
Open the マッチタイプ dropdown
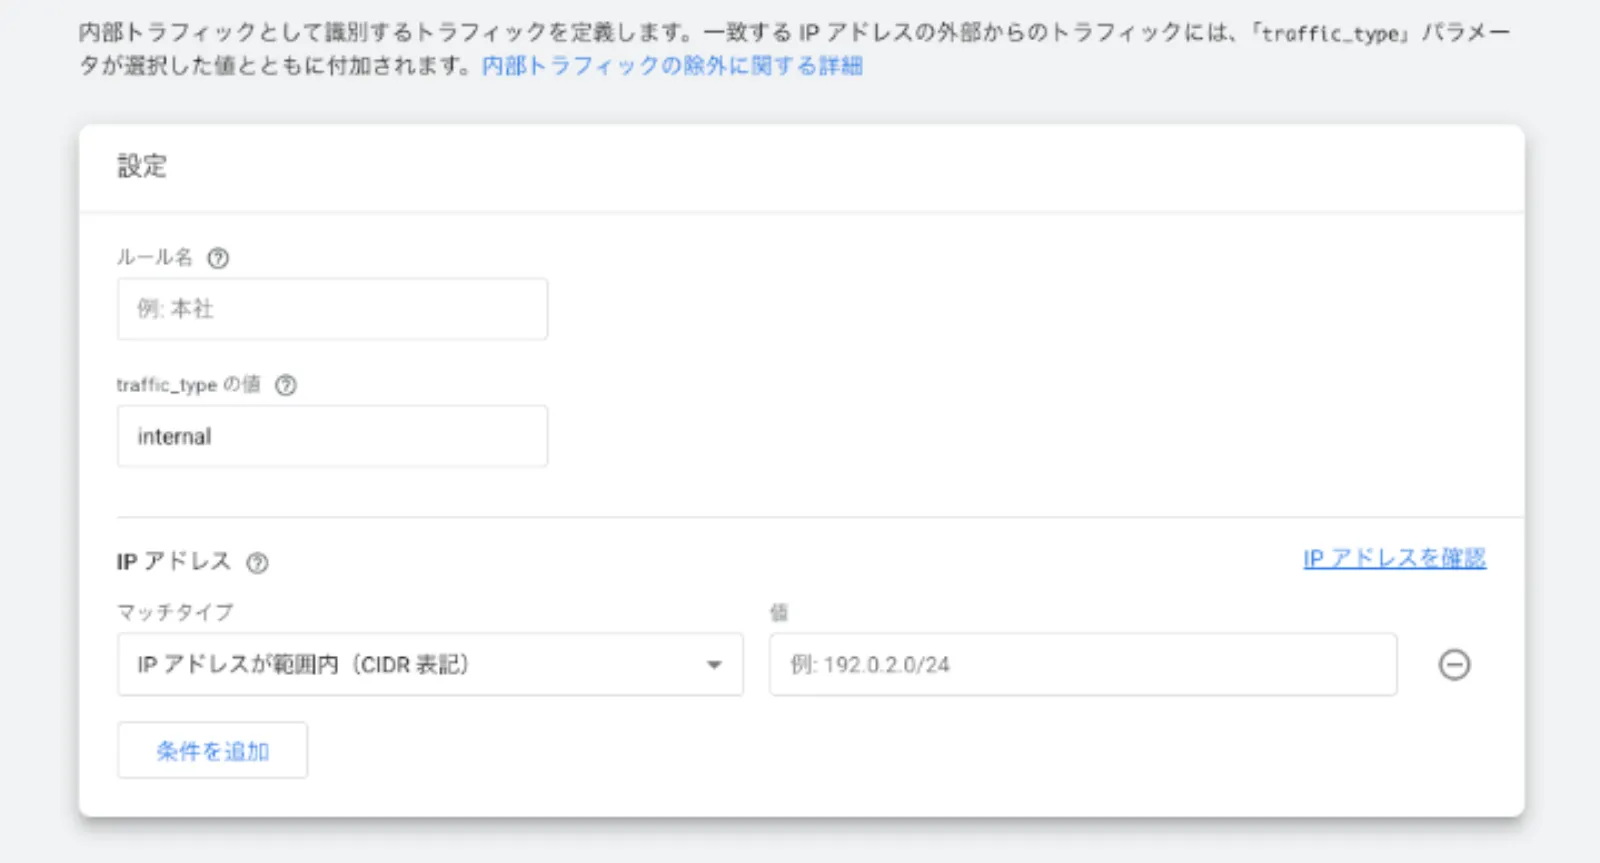point(430,664)
